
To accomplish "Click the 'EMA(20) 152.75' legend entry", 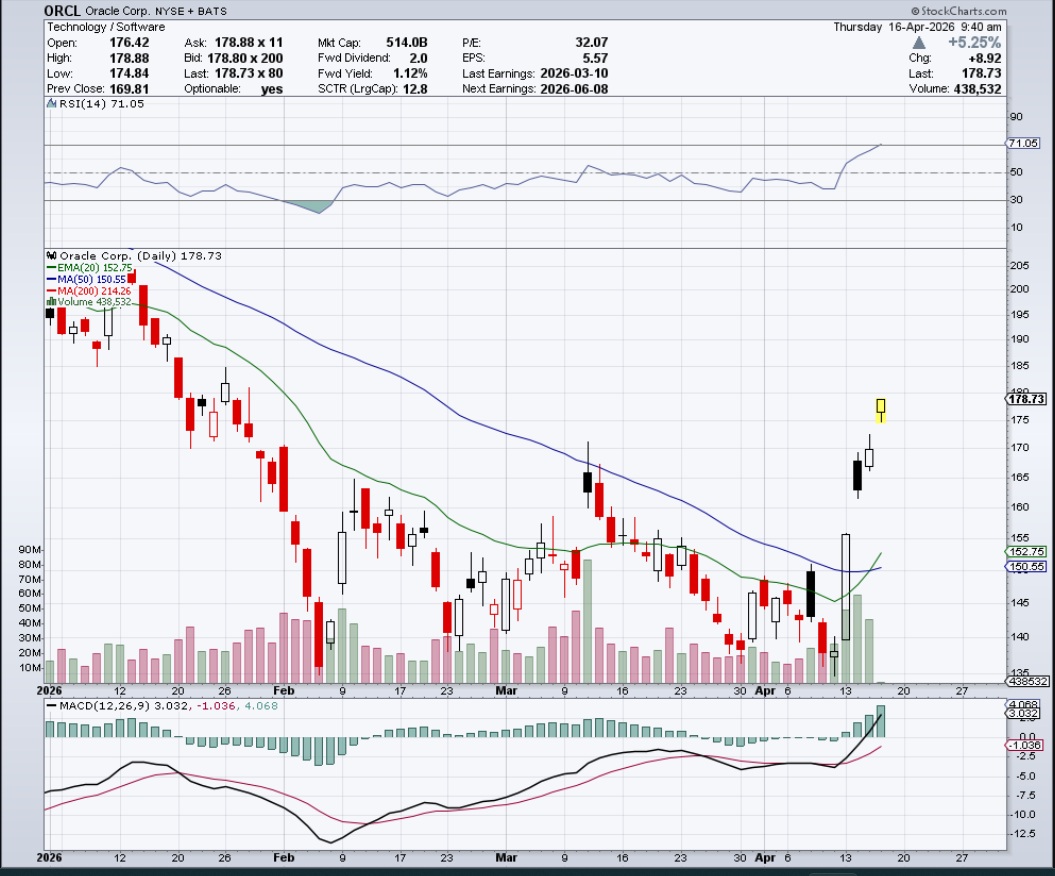I will pyautogui.click(x=90, y=268).
